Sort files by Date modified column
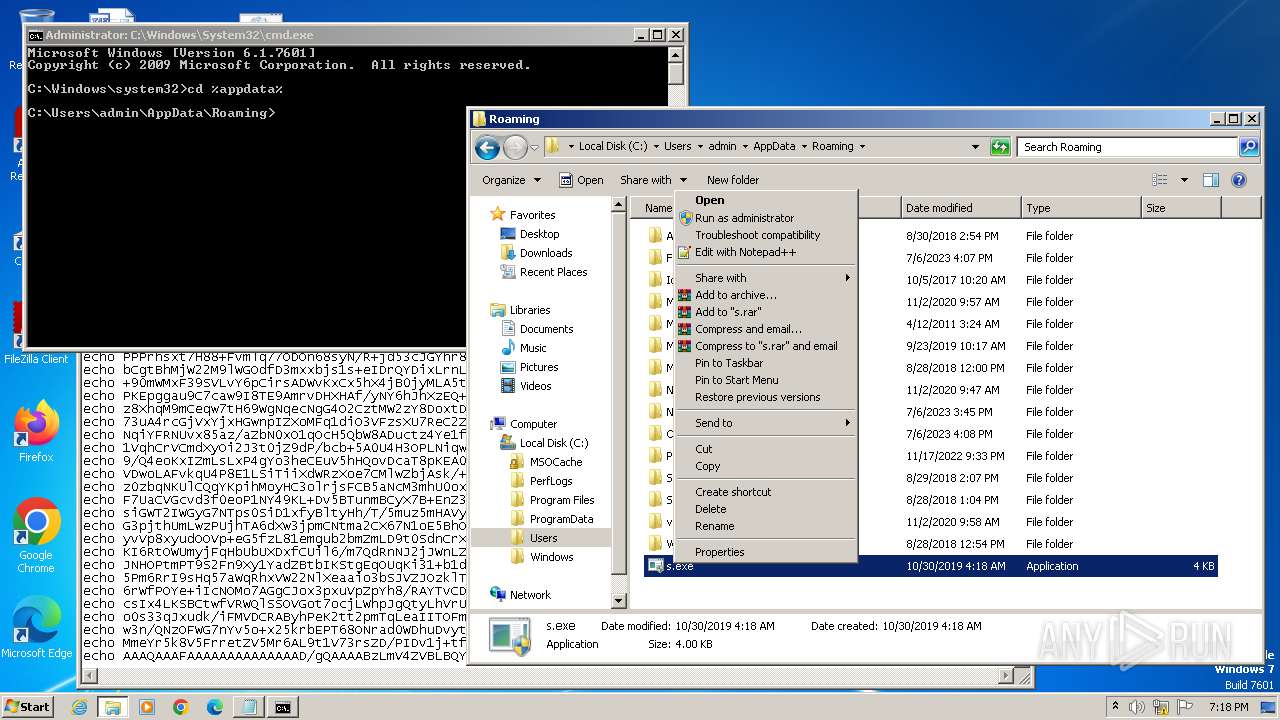 (961, 208)
